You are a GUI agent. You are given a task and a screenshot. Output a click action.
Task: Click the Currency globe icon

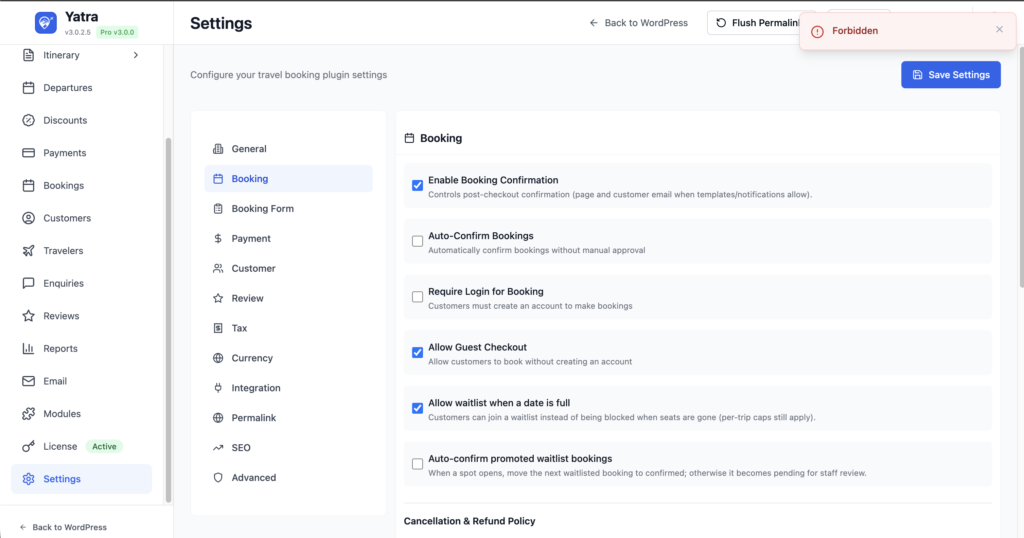[x=218, y=358]
